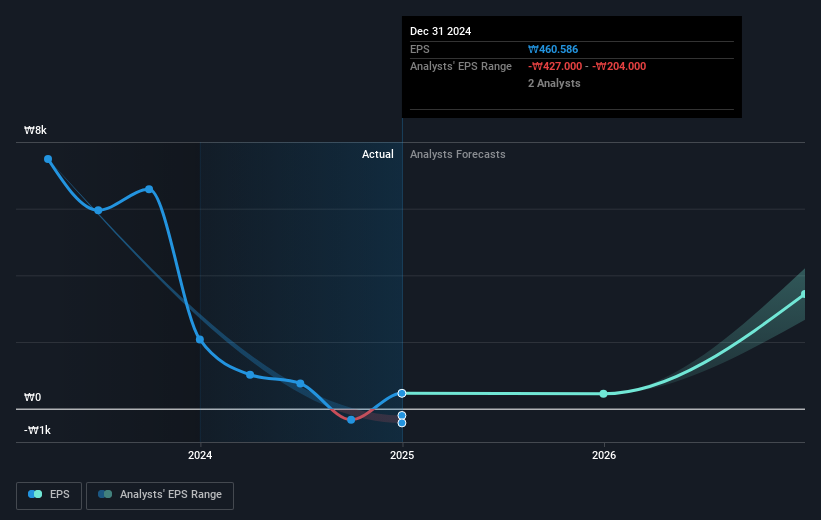Select the first EPS data point at chart start
Image resolution: width=821 pixels, height=520 pixels.
(48, 159)
